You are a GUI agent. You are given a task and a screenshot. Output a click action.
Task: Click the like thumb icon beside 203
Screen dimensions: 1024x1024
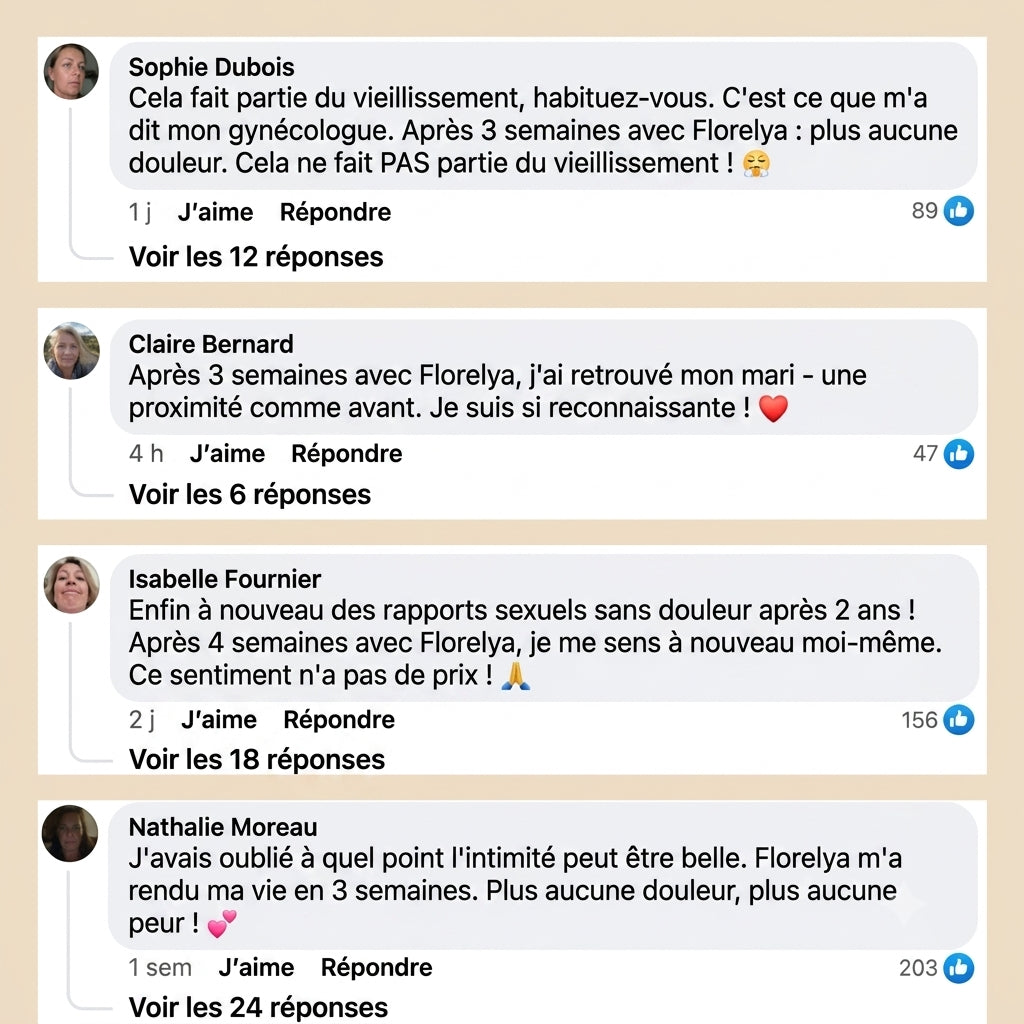coord(958,968)
